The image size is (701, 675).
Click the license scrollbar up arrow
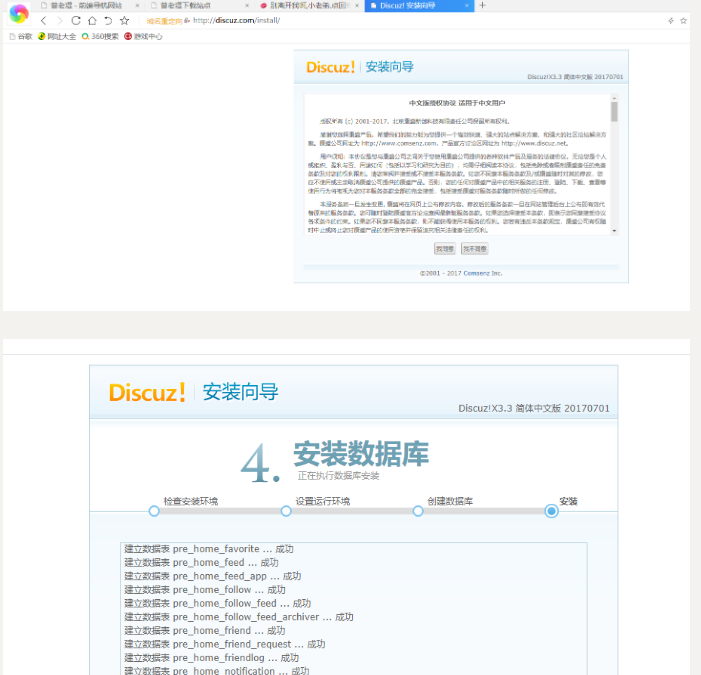point(614,97)
